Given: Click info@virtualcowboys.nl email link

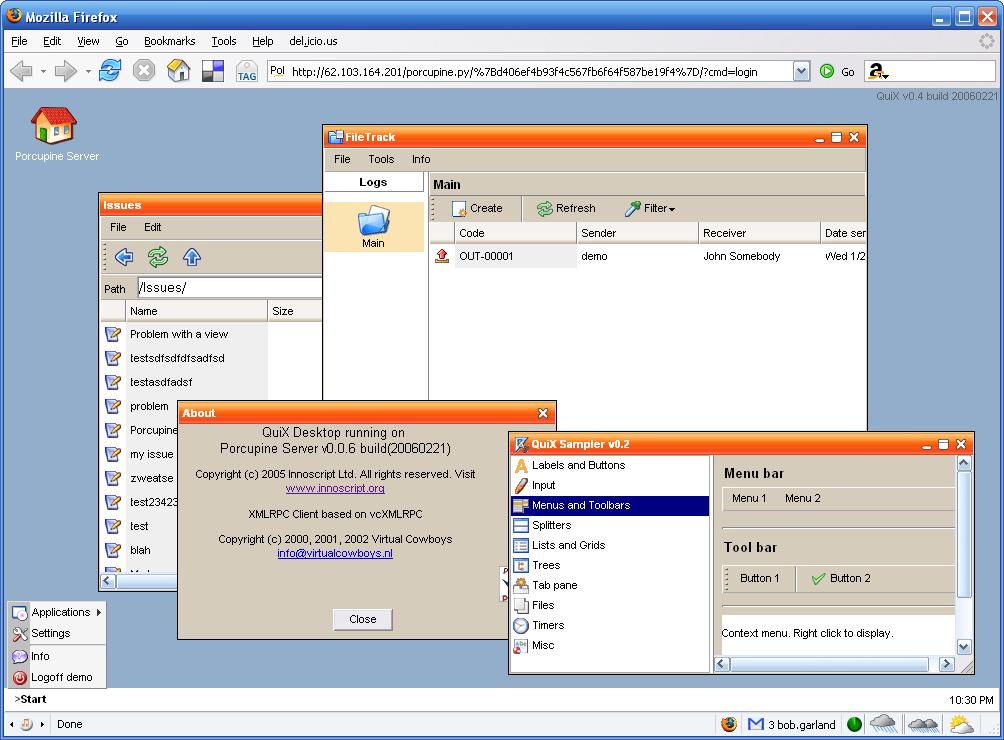Looking at the screenshot, I should 335,553.
